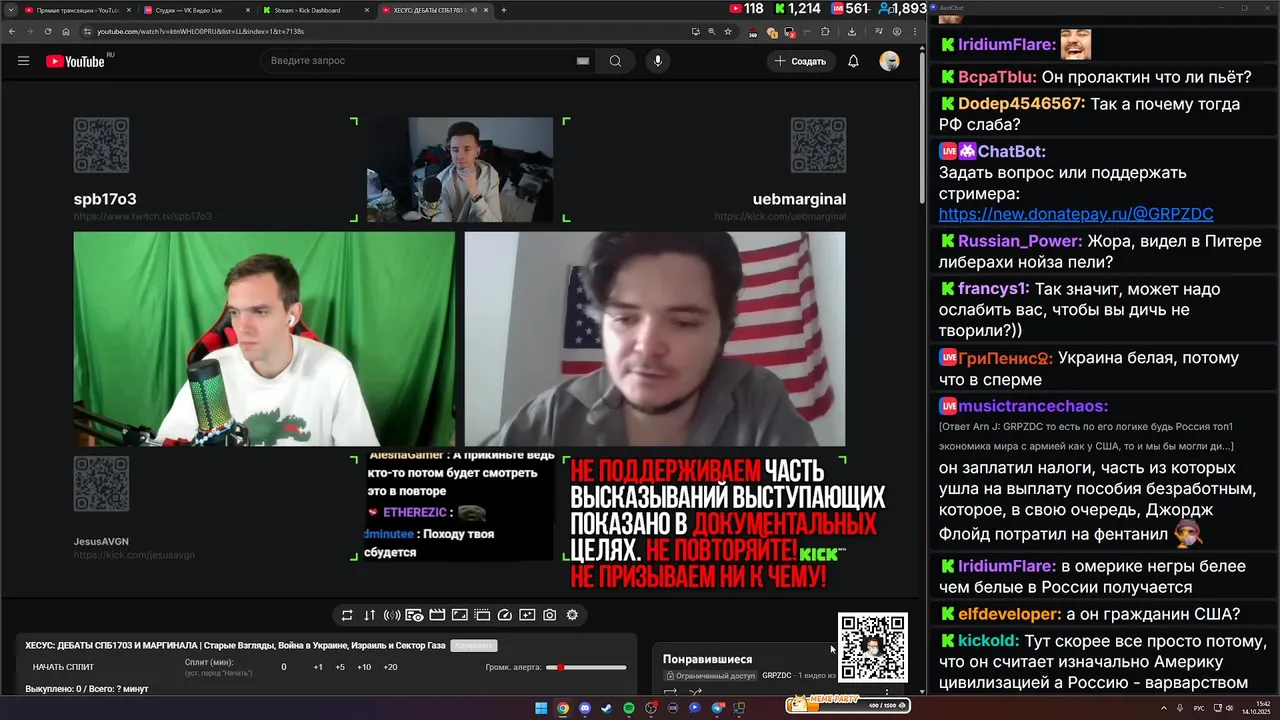The height and width of the screenshot is (720, 1280).
Task: Click the up-down arrows icon in player toolbar
Action: click(x=369, y=615)
